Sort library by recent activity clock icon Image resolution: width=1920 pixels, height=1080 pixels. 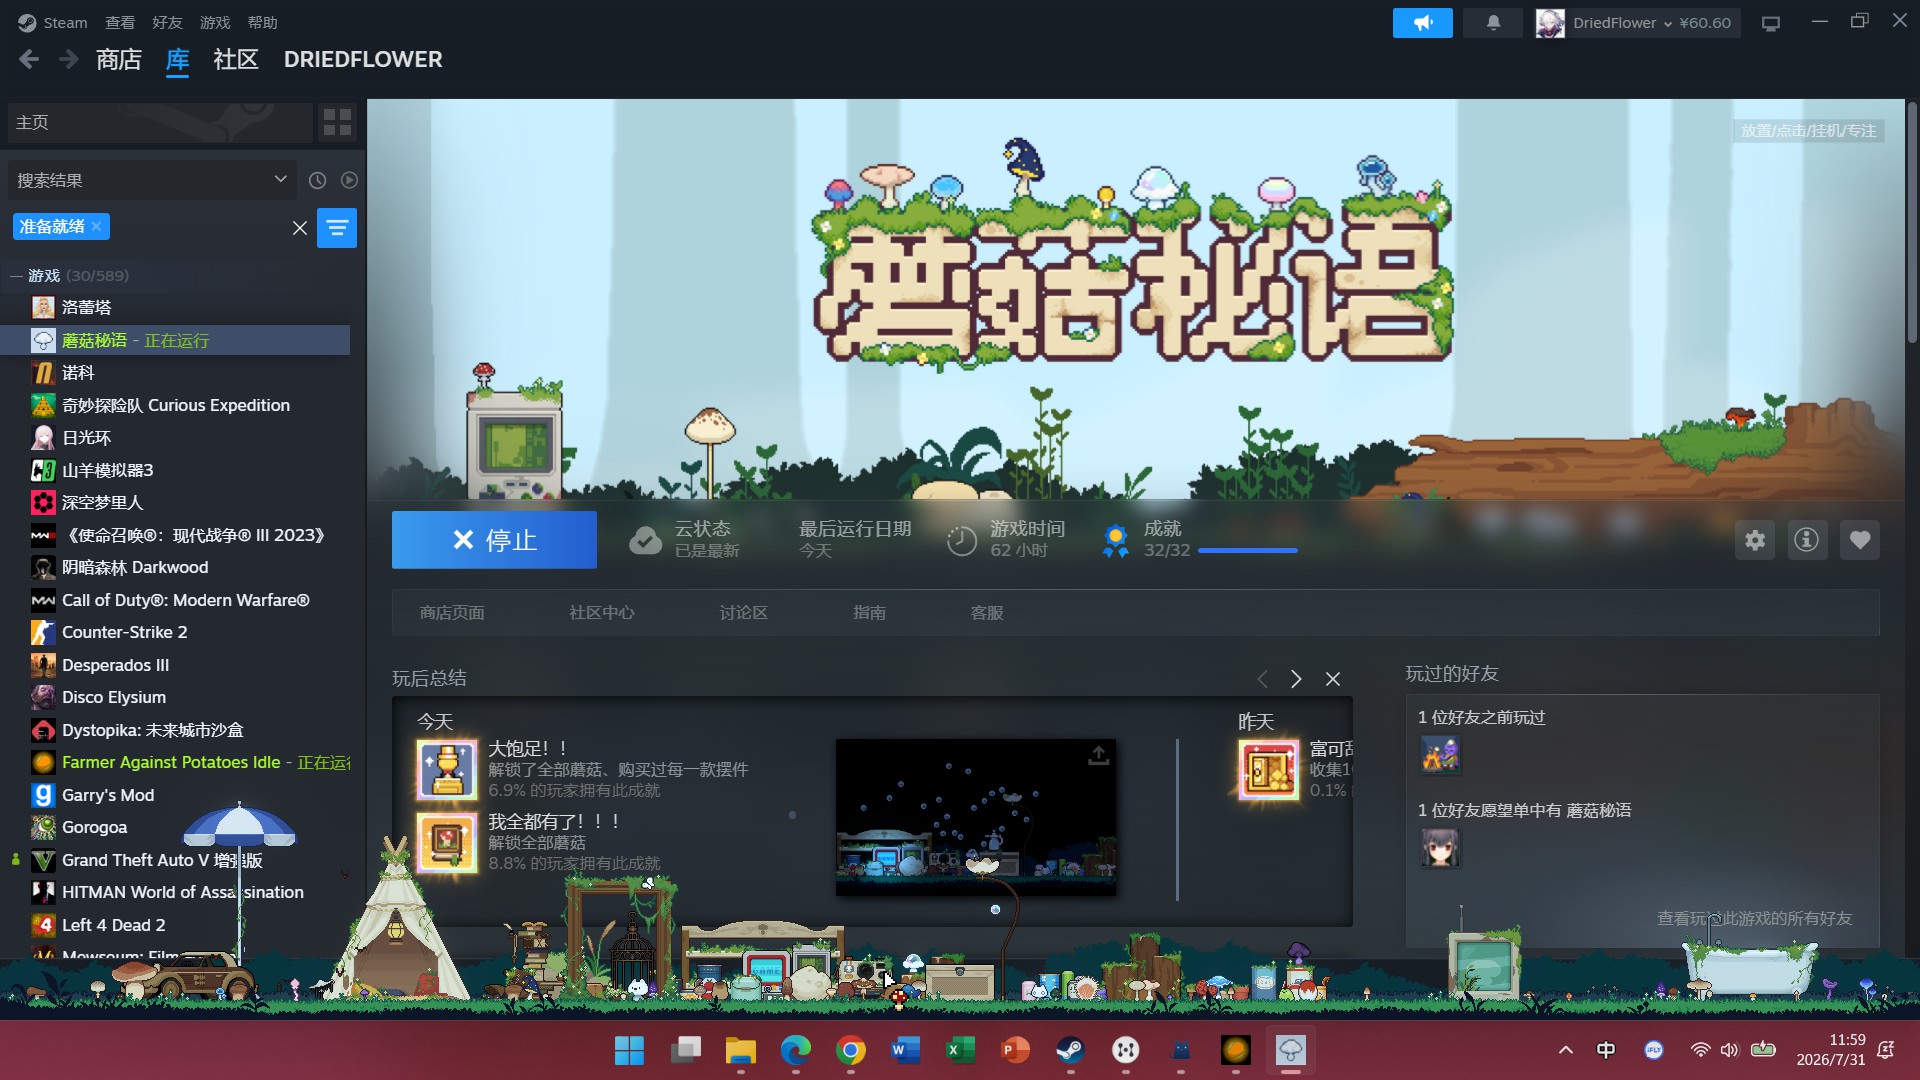pyautogui.click(x=317, y=180)
